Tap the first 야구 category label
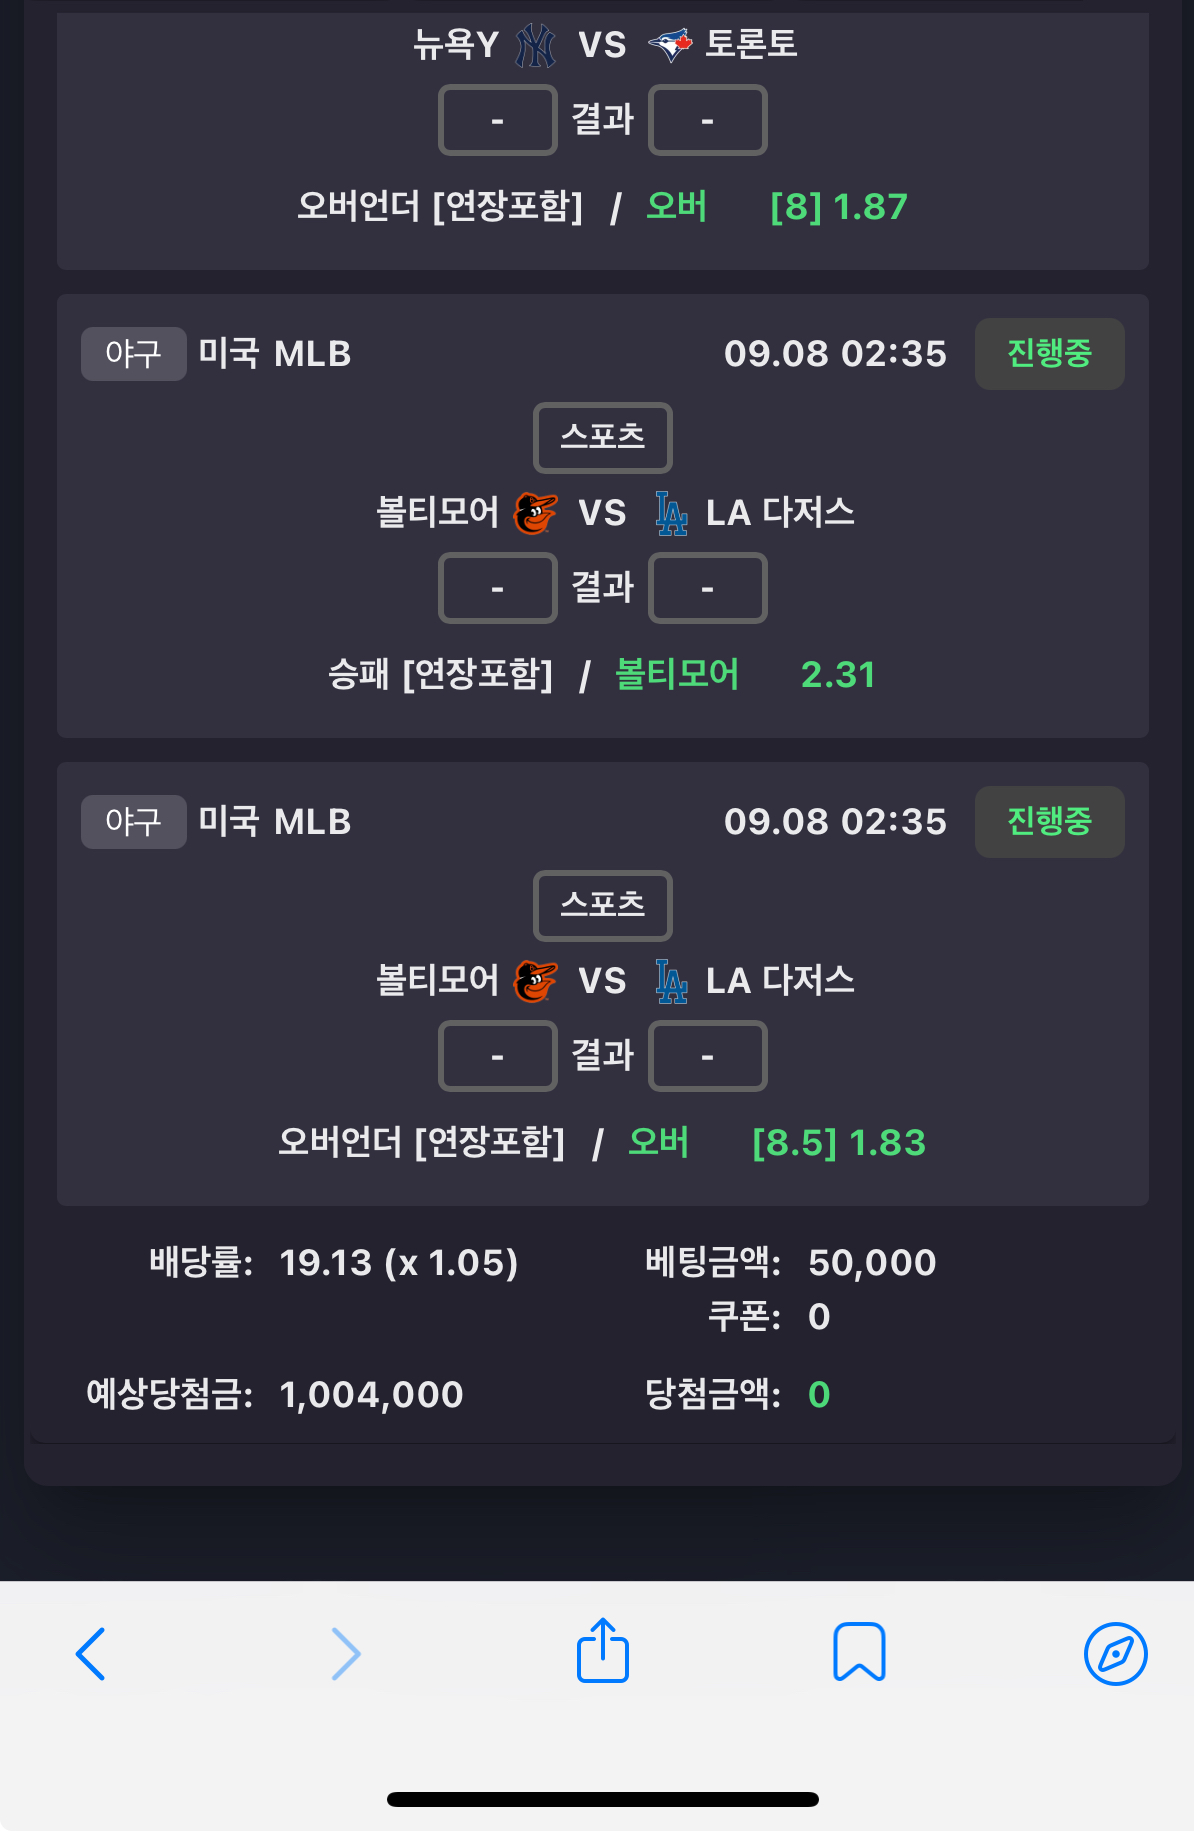1194x1831 pixels. (x=134, y=354)
